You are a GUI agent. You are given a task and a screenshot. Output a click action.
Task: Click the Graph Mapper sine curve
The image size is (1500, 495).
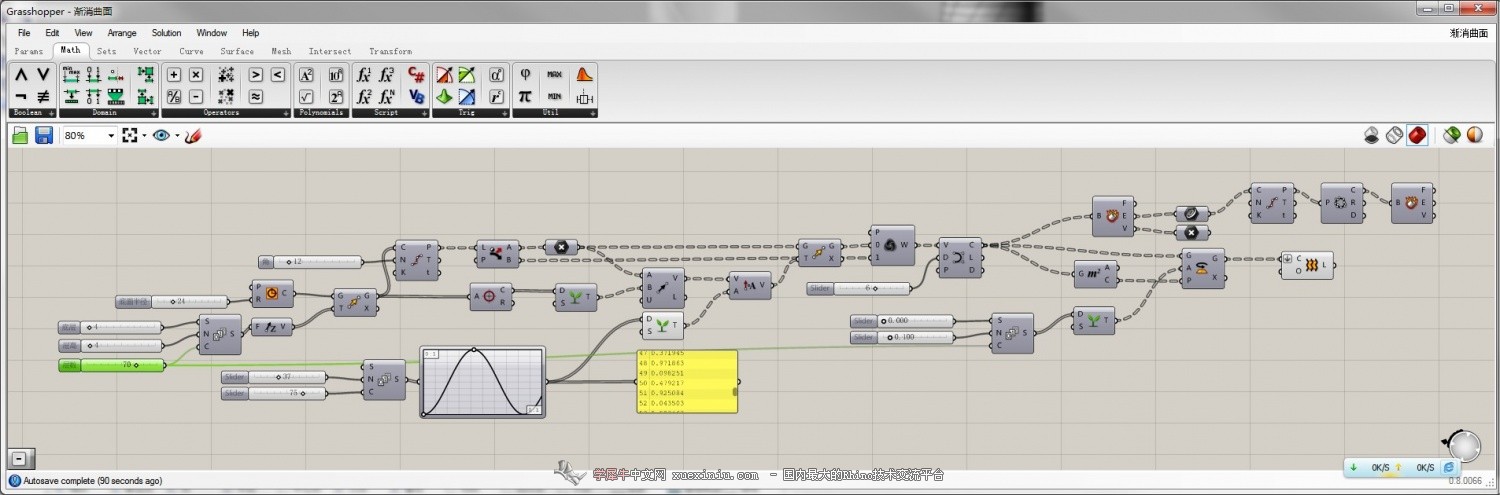pyautogui.click(x=484, y=382)
